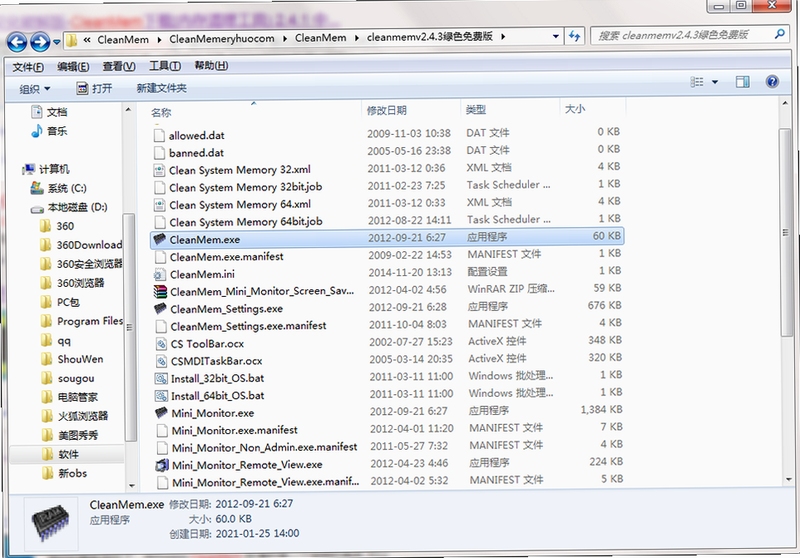Image resolution: width=800 pixels, height=558 pixels.
Task: Open the 文件(F) menu
Action: click(28, 67)
